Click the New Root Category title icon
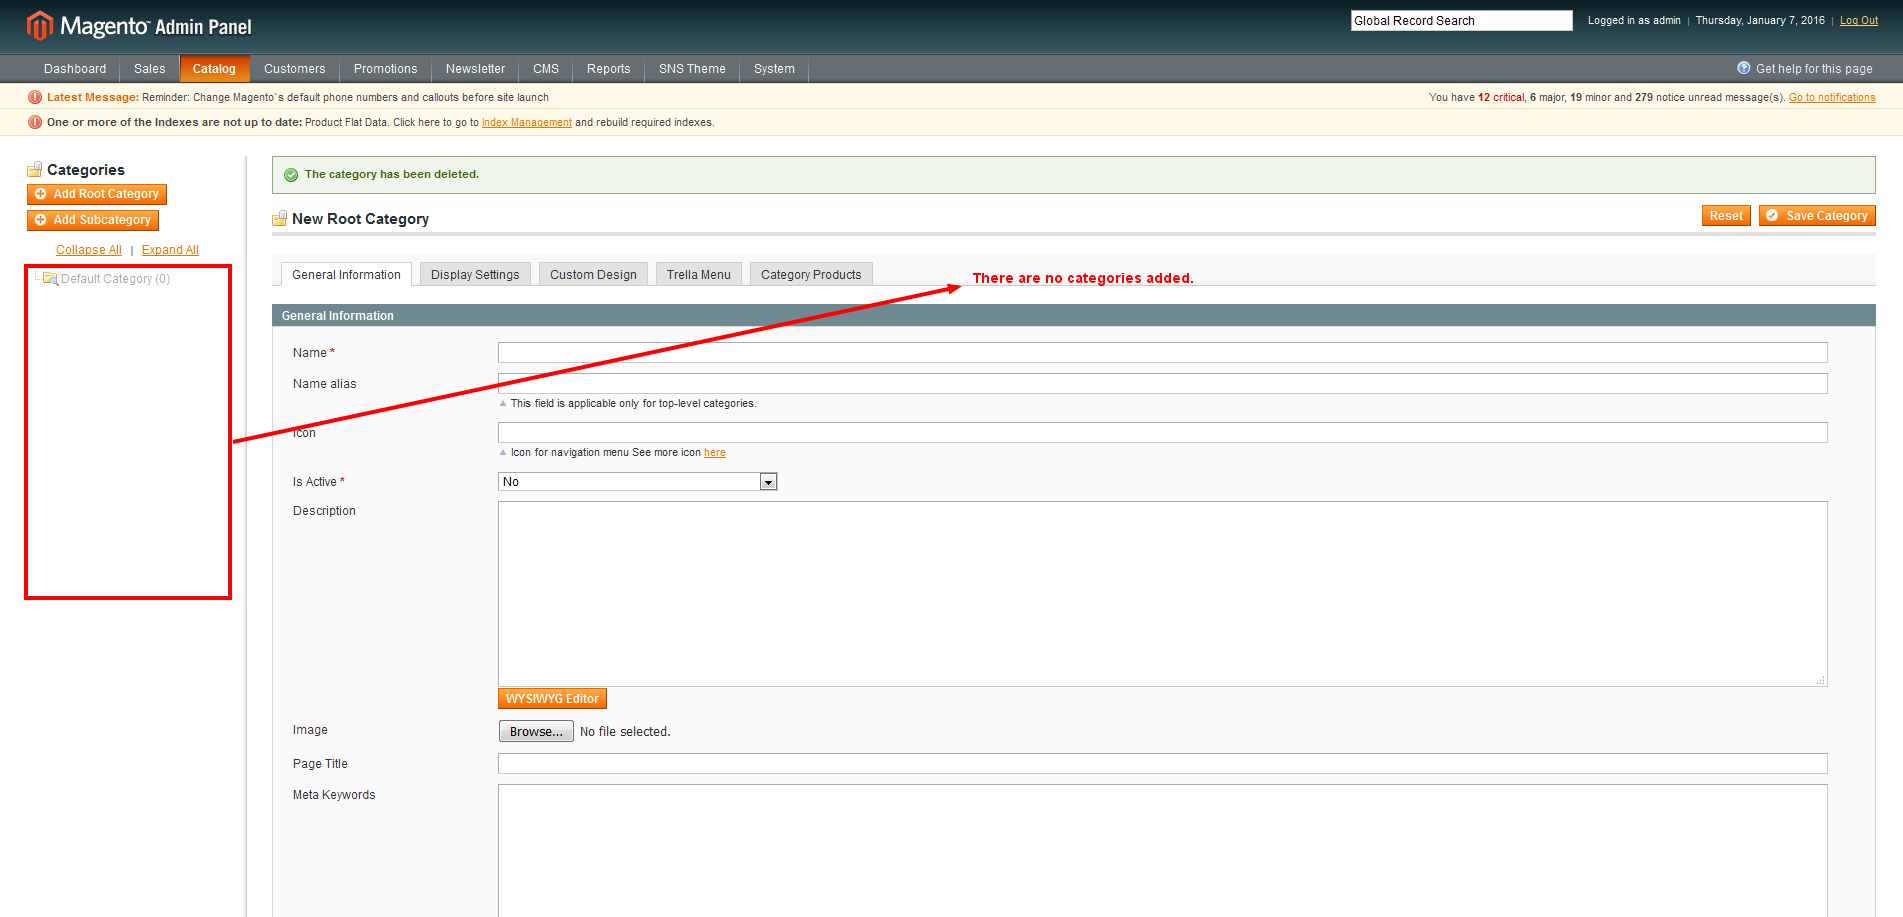 (280, 219)
